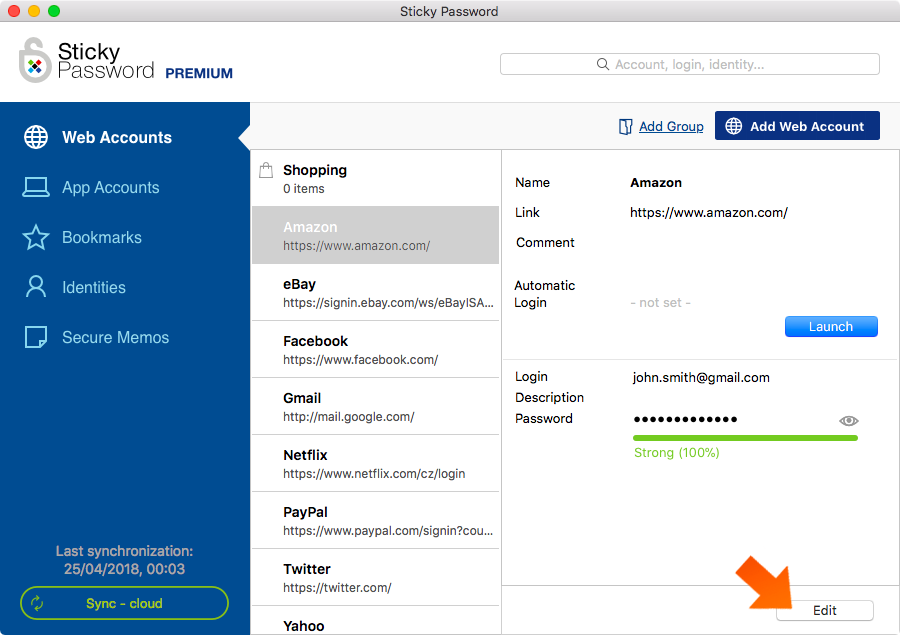Click the macOS green zoom window button
This screenshot has height=635, width=900.
click(54, 11)
